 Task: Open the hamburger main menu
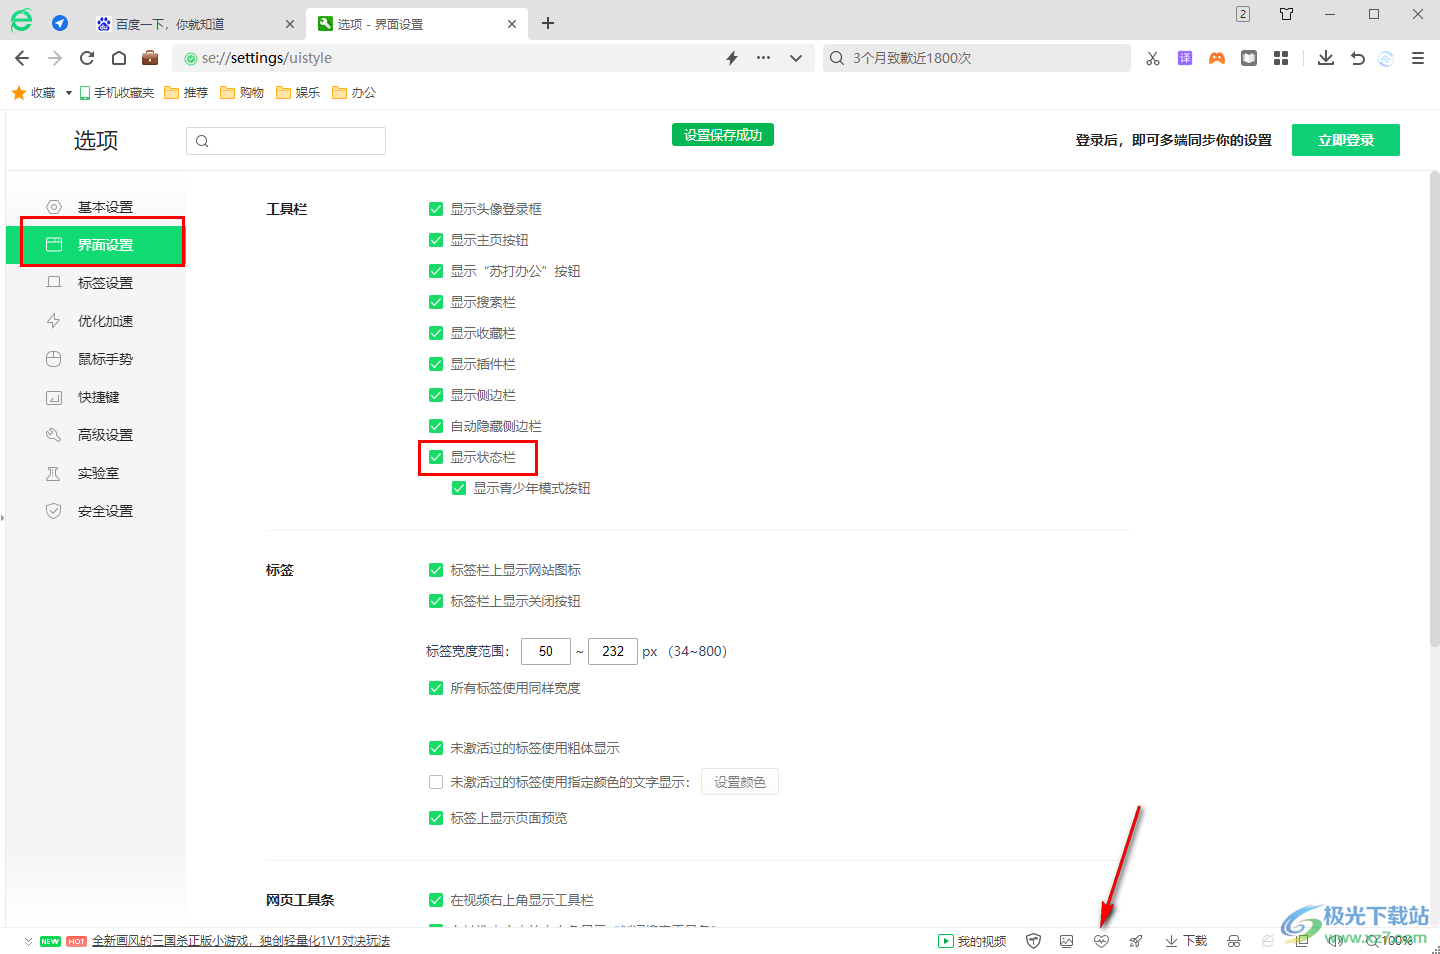pos(1418,58)
